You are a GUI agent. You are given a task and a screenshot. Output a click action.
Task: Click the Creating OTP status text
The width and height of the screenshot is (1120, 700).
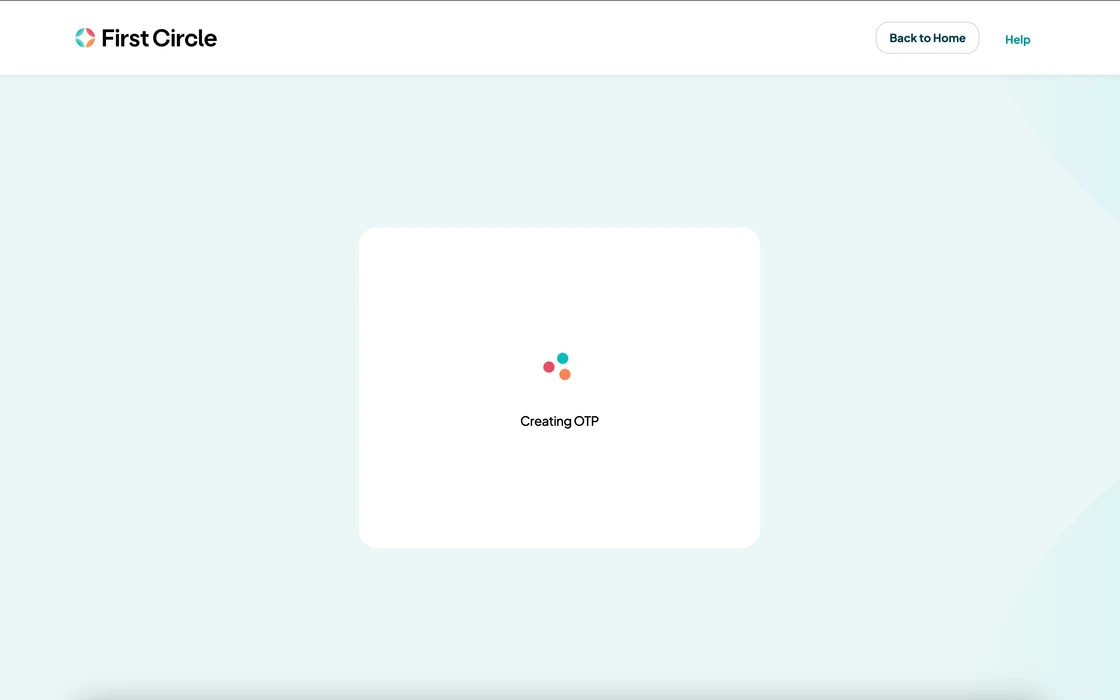click(559, 421)
